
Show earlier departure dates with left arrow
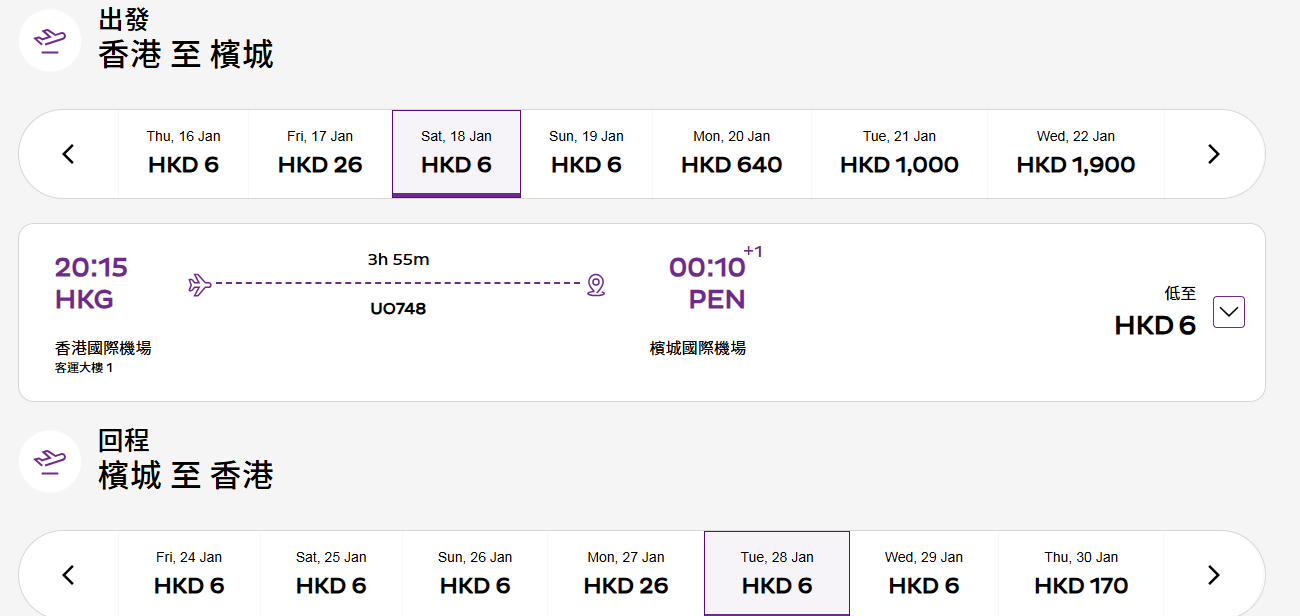tap(68, 154)
